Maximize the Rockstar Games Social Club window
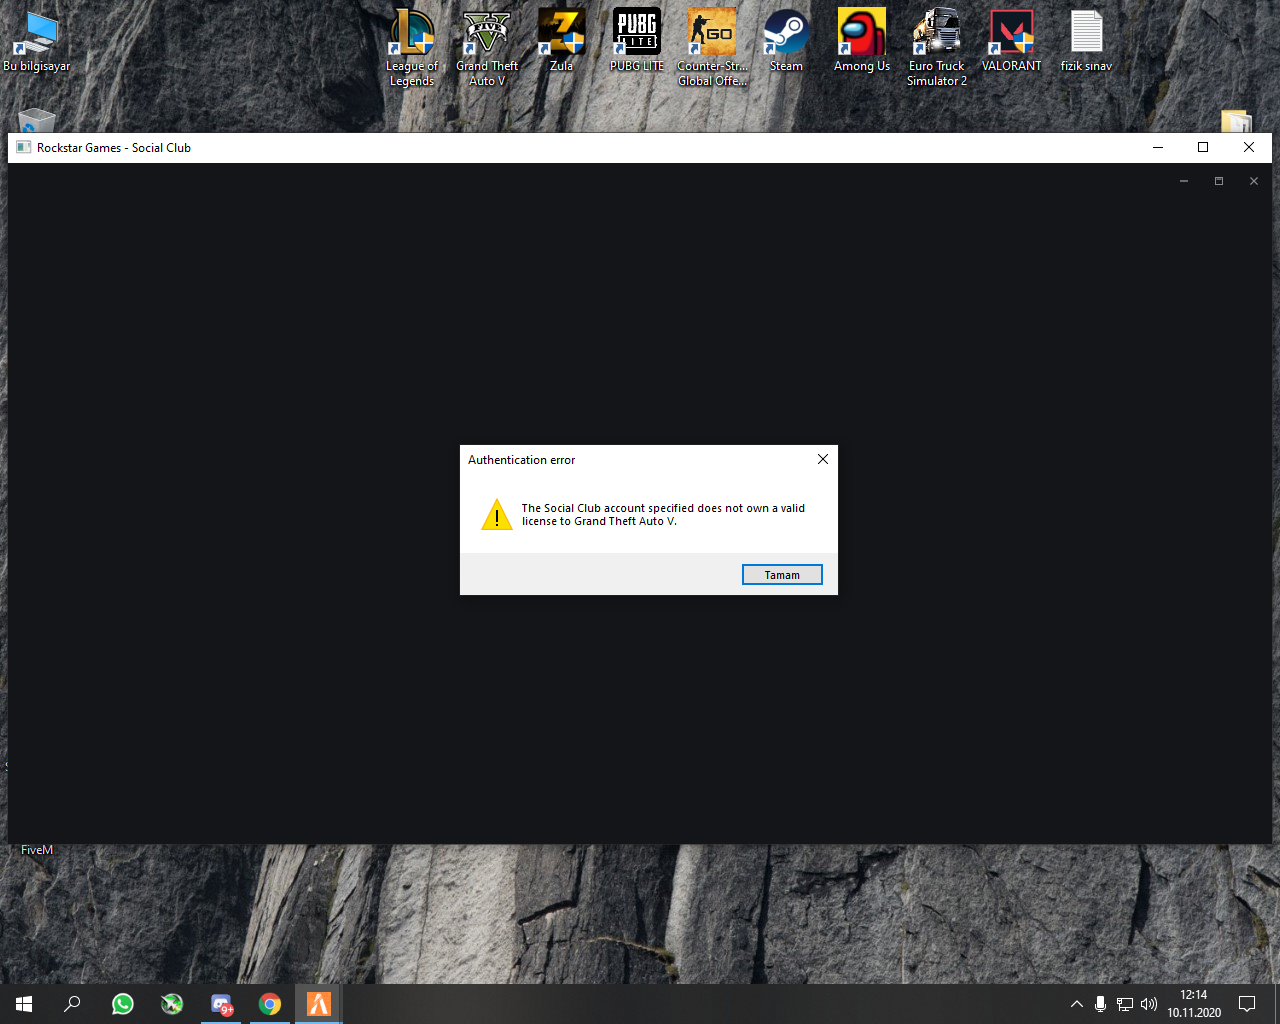Screen dimensions: 1280x1024 [1203, 147]
